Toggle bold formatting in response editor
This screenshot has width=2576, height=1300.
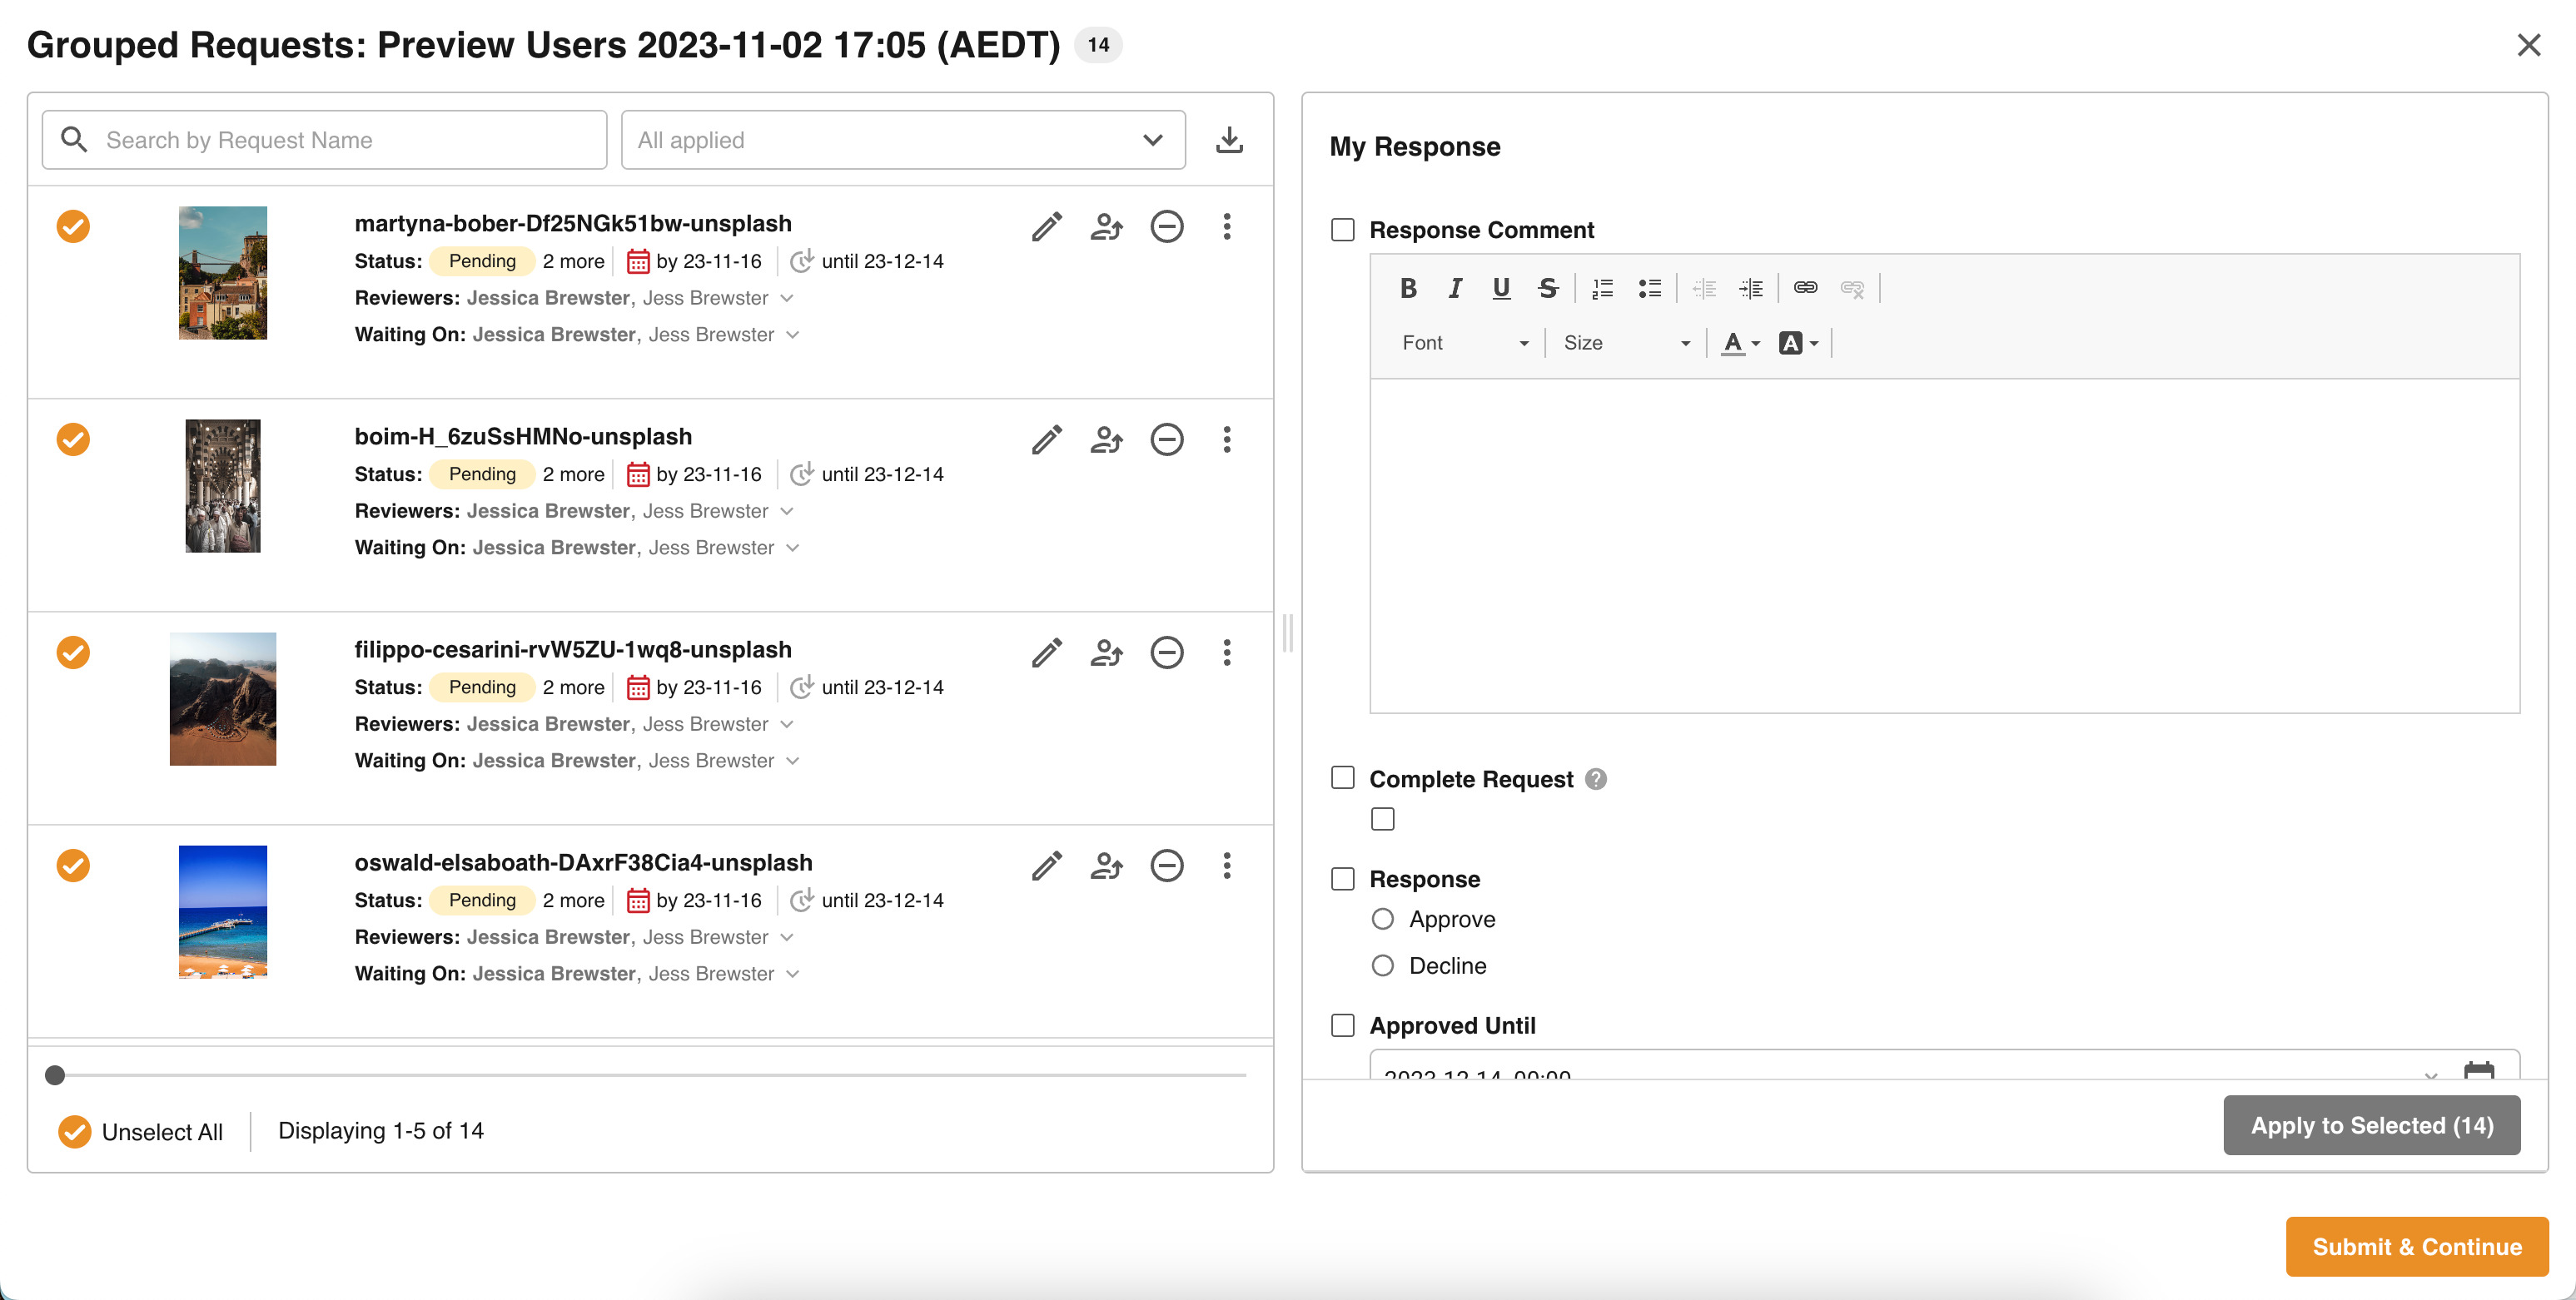pos(1408,289)
